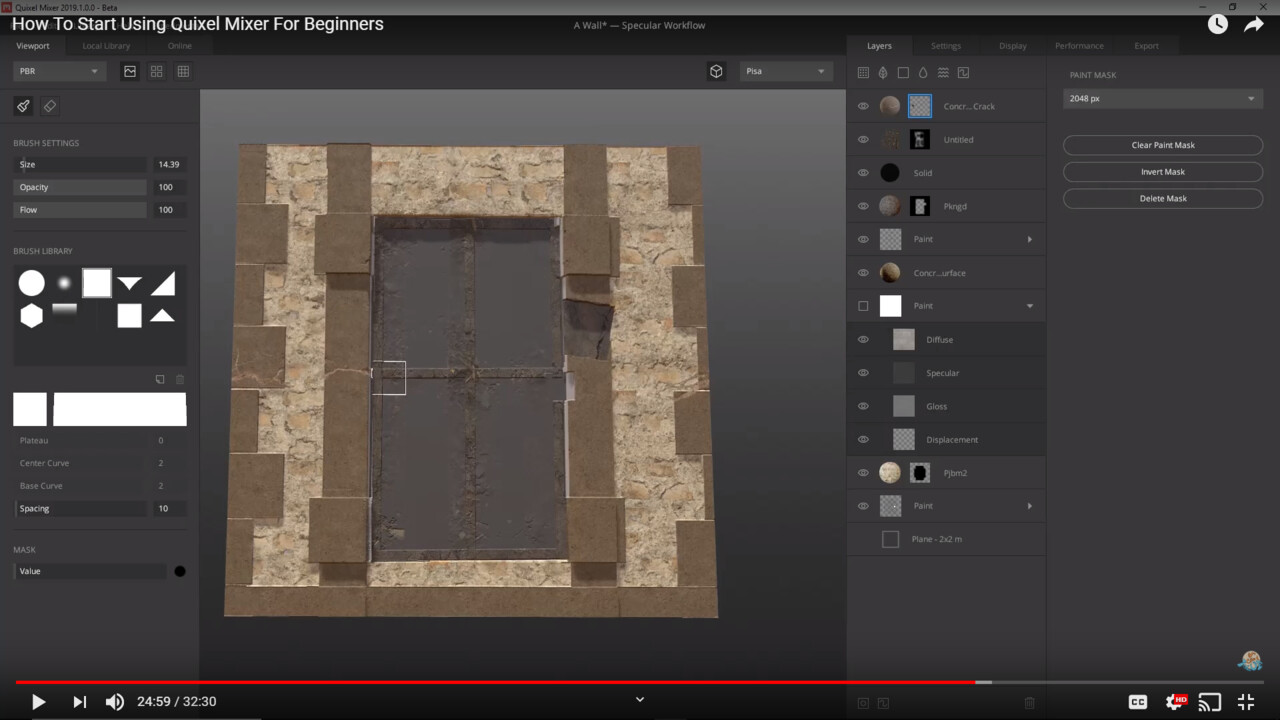The image size is (1280, 720).
Task: Mute the video volume speaker
Action: coord(115,702)
